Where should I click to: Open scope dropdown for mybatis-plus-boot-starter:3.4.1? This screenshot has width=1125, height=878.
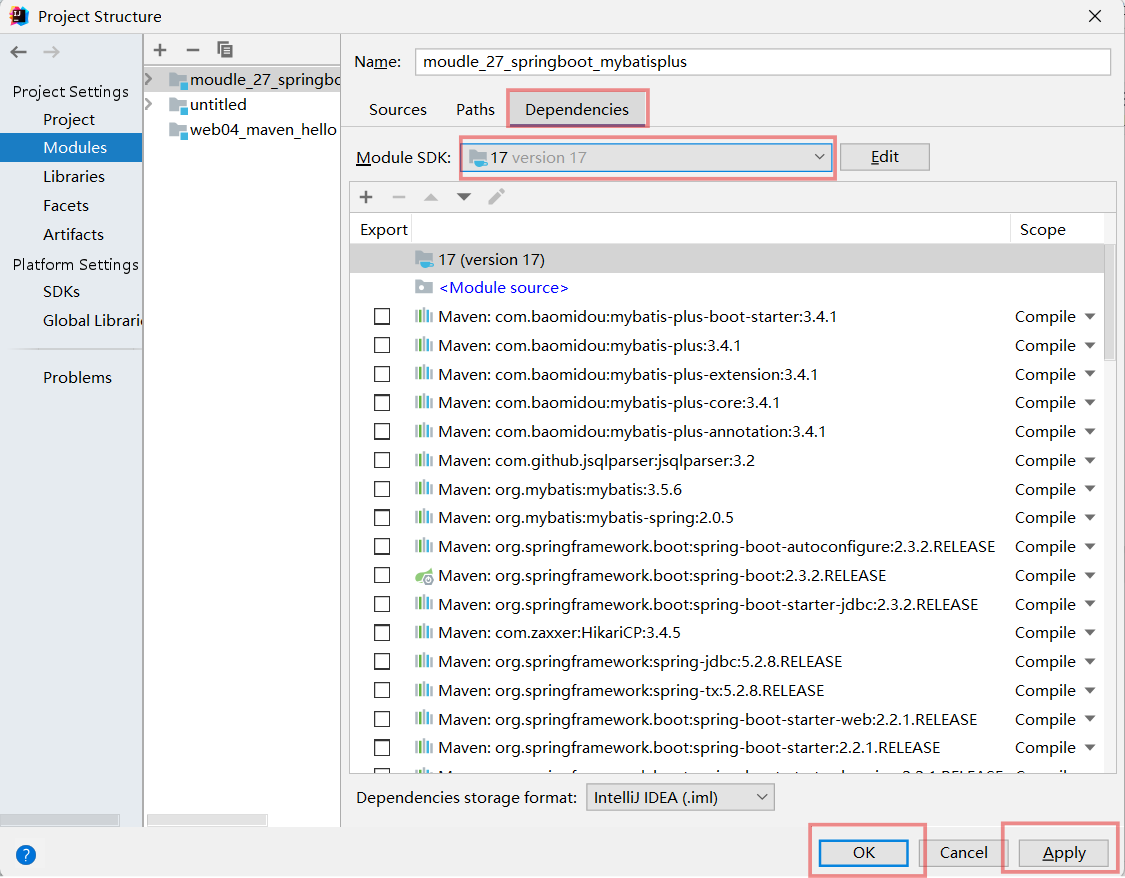[x=1090, y=316]
